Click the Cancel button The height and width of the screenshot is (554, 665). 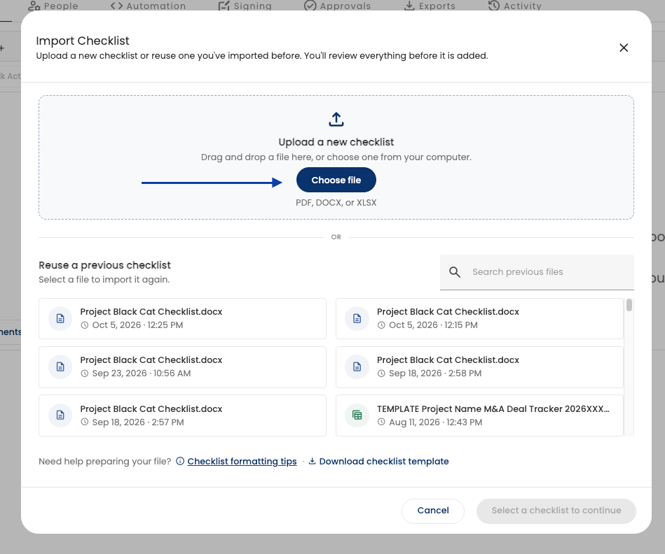coord(433,511)
